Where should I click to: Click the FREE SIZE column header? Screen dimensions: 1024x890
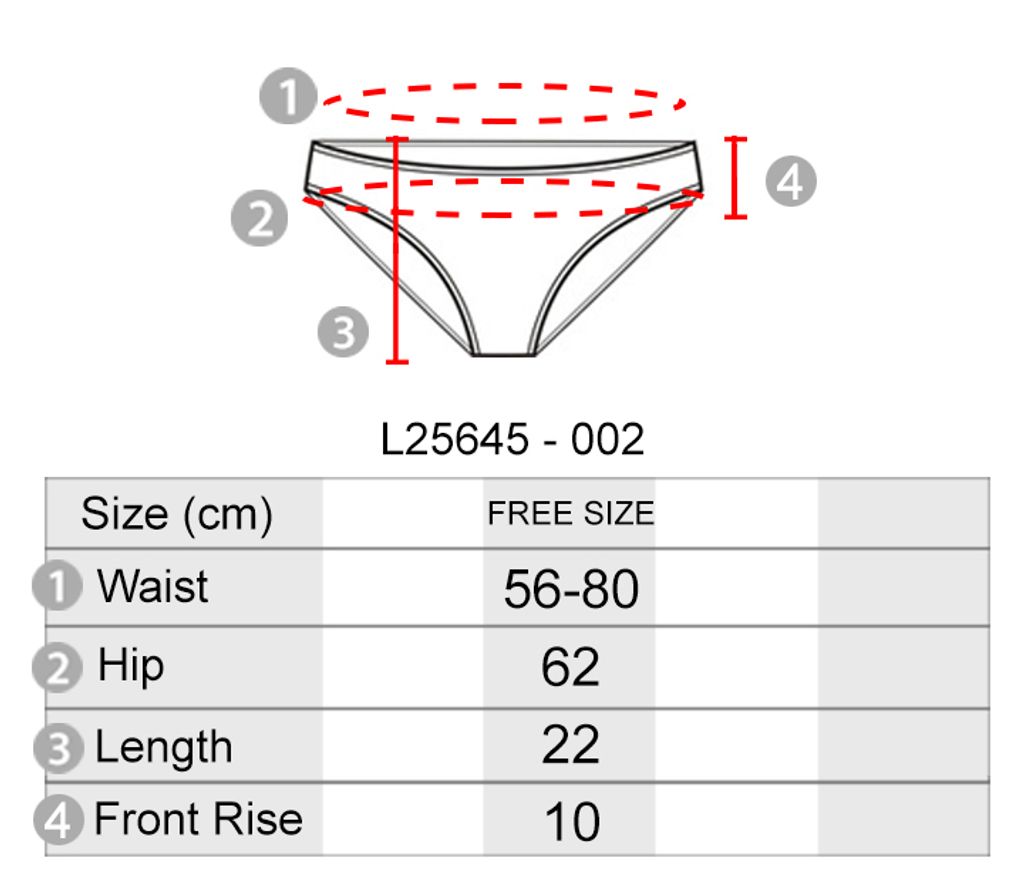[570, 514]
